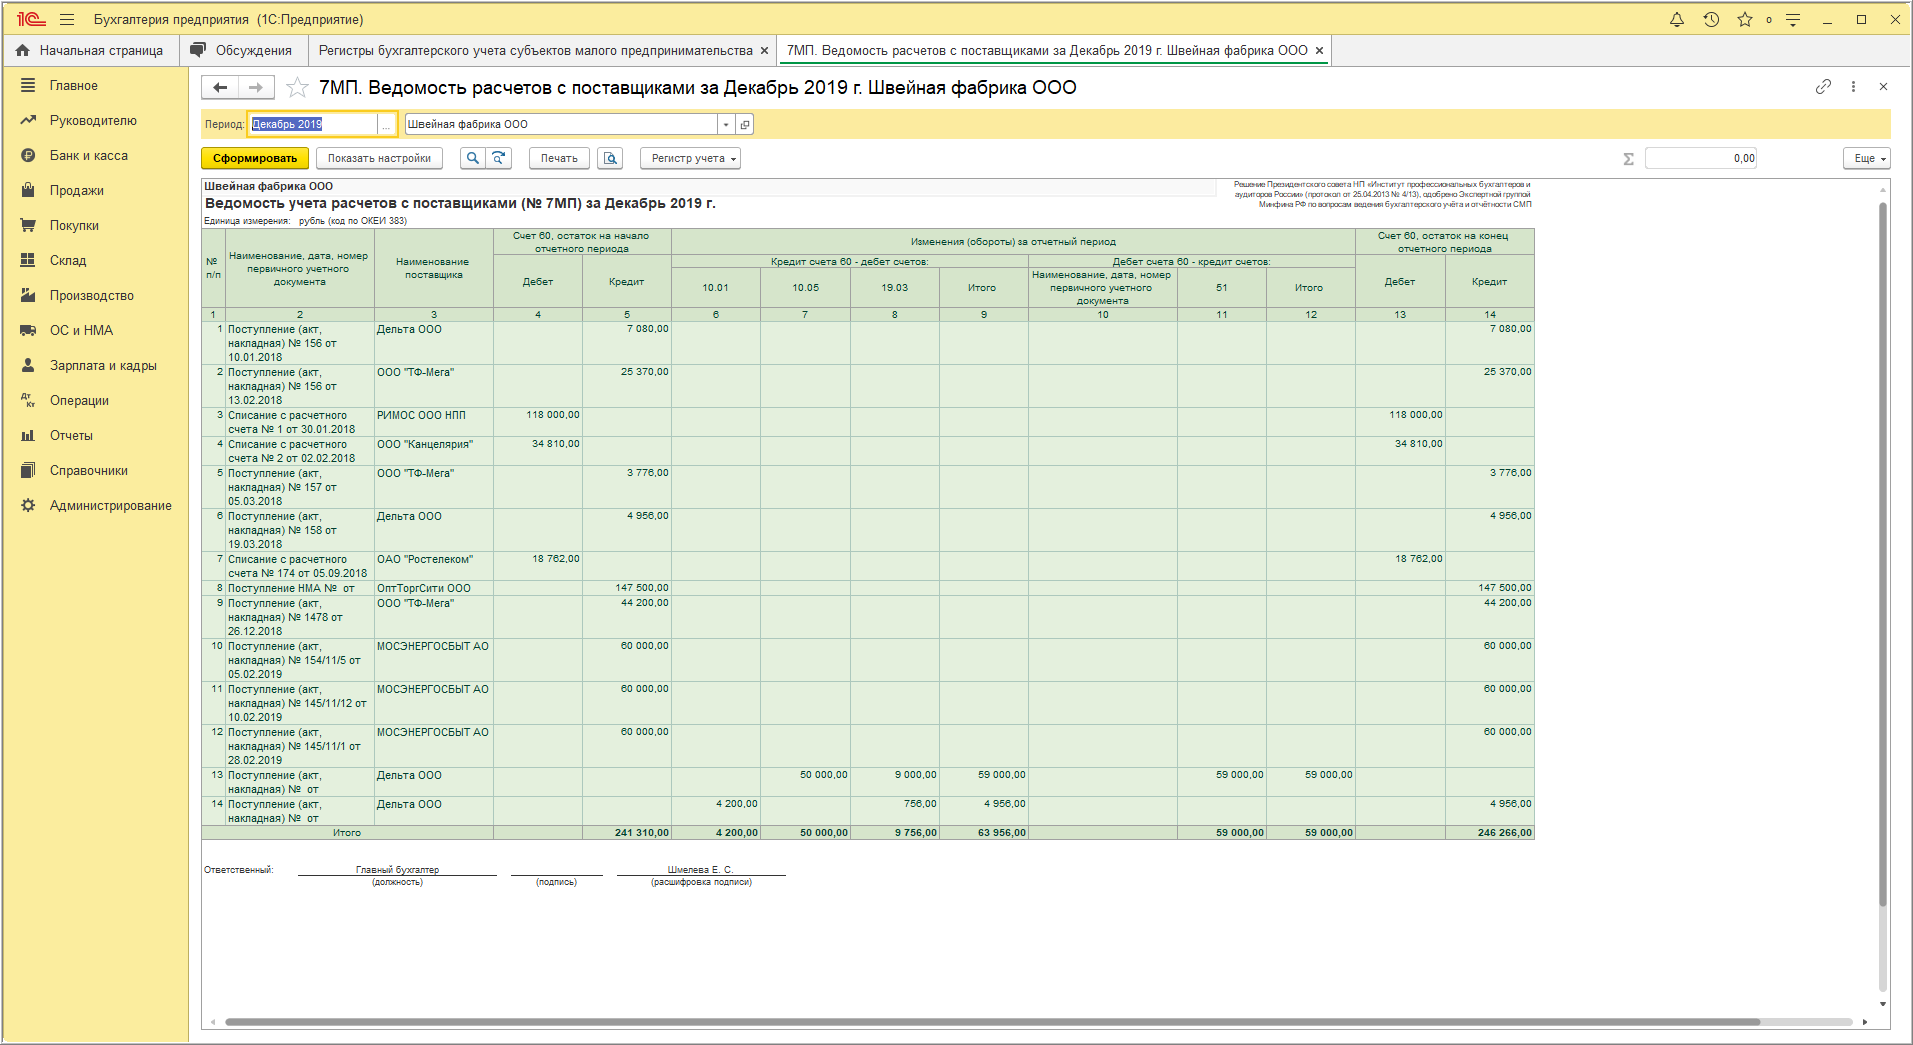This screenshot has height=1045, width=1913.
Task: Open Руководителю section
Action: (95, 121)
